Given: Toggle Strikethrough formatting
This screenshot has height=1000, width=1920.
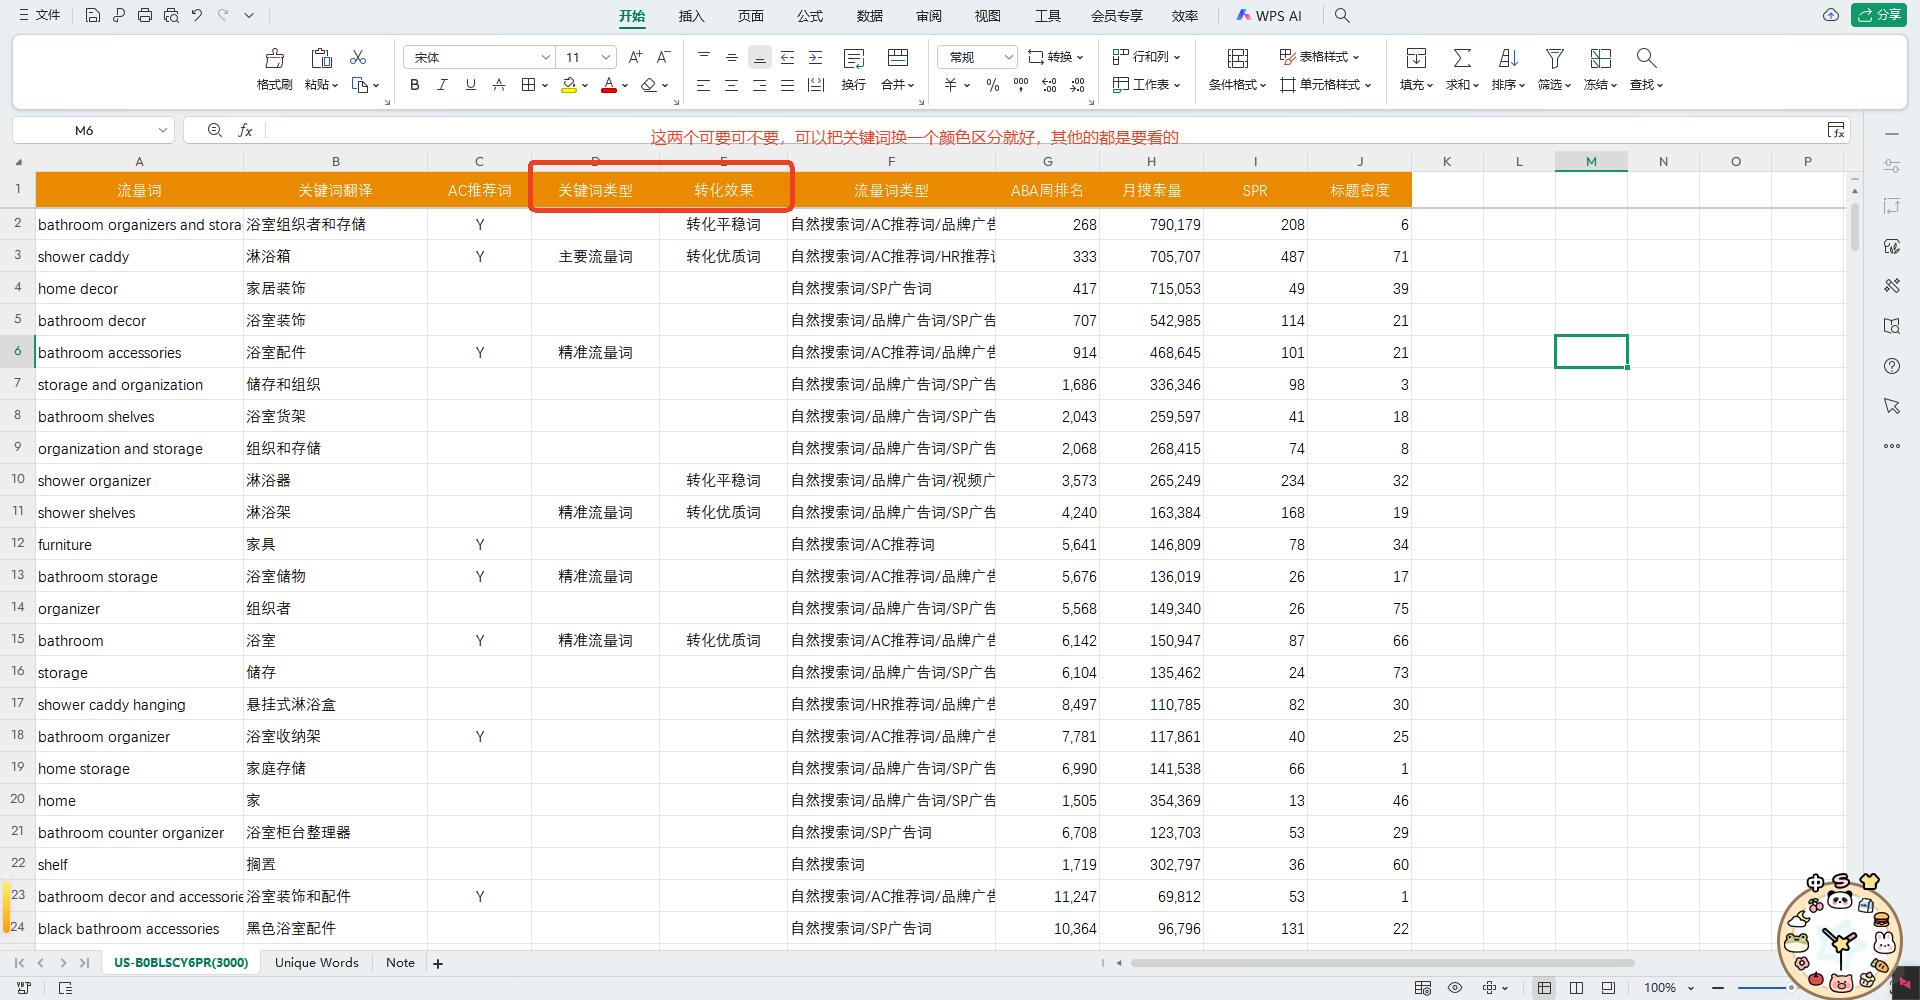Looking at the screenshot, I should (x=499, y=86).
